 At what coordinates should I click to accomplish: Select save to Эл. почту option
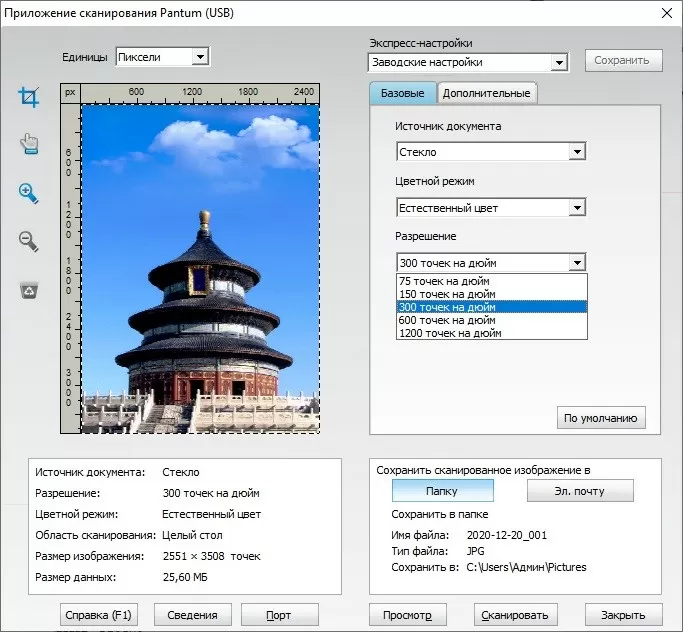pos(579,491)
